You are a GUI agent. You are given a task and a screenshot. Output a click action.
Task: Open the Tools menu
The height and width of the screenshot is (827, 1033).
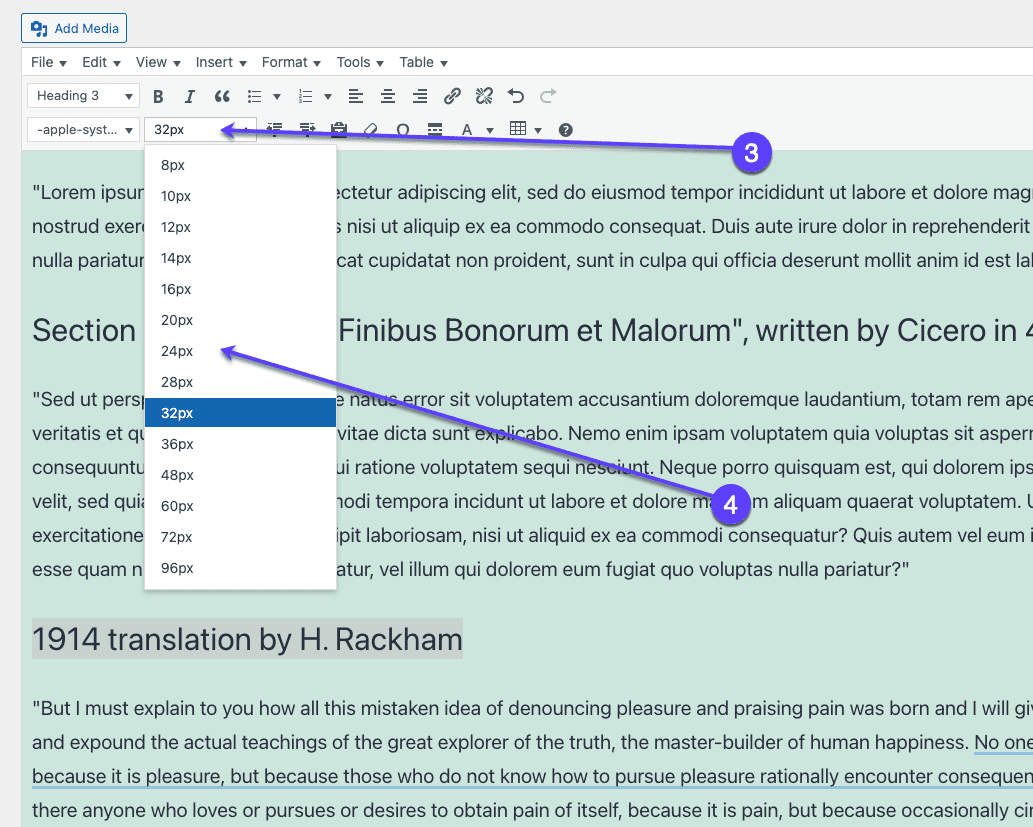click(x=360, y=63)
